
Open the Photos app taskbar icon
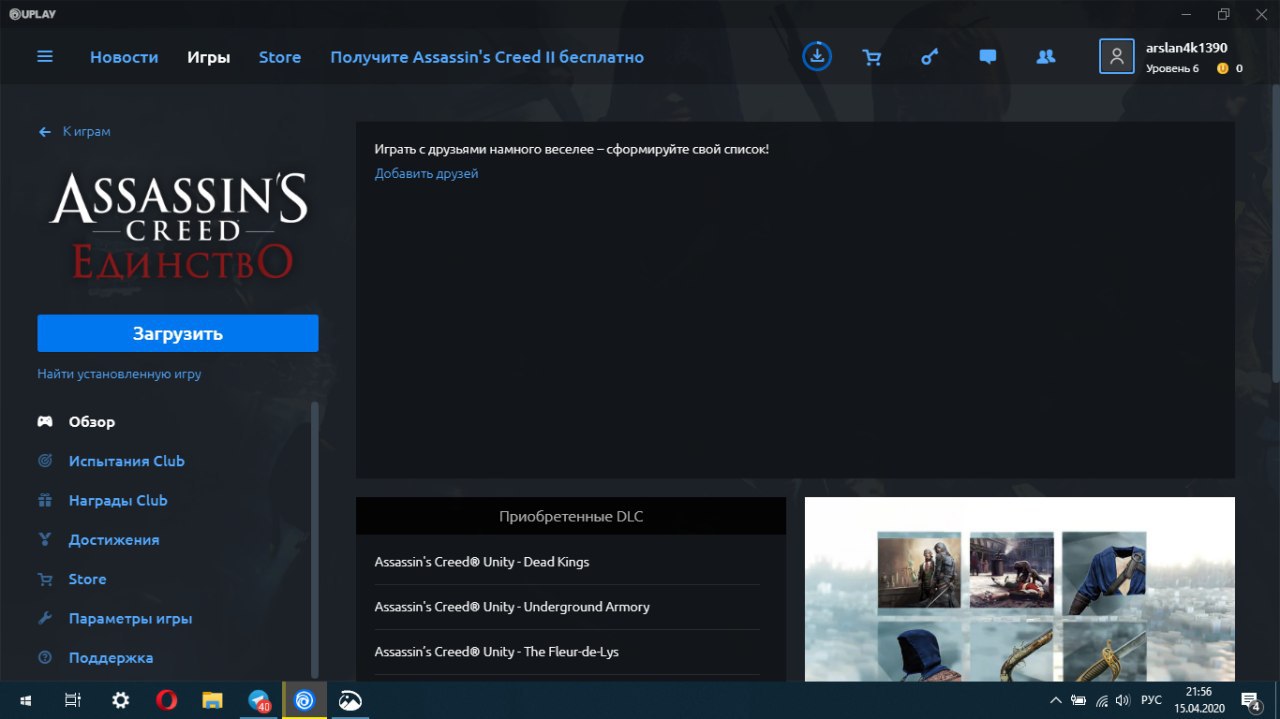point(351,700)
